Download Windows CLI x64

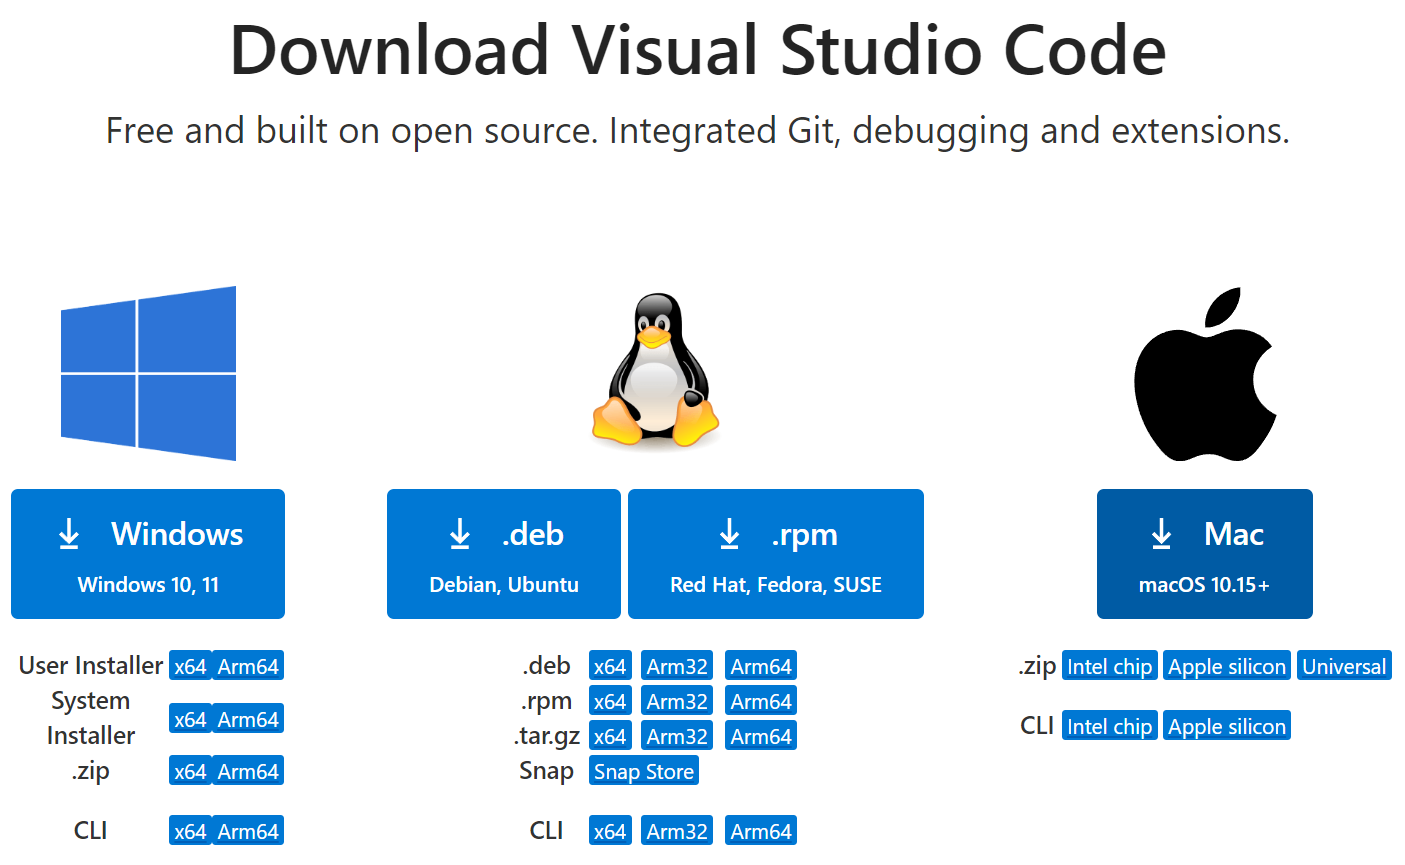(x=190, y=831)
